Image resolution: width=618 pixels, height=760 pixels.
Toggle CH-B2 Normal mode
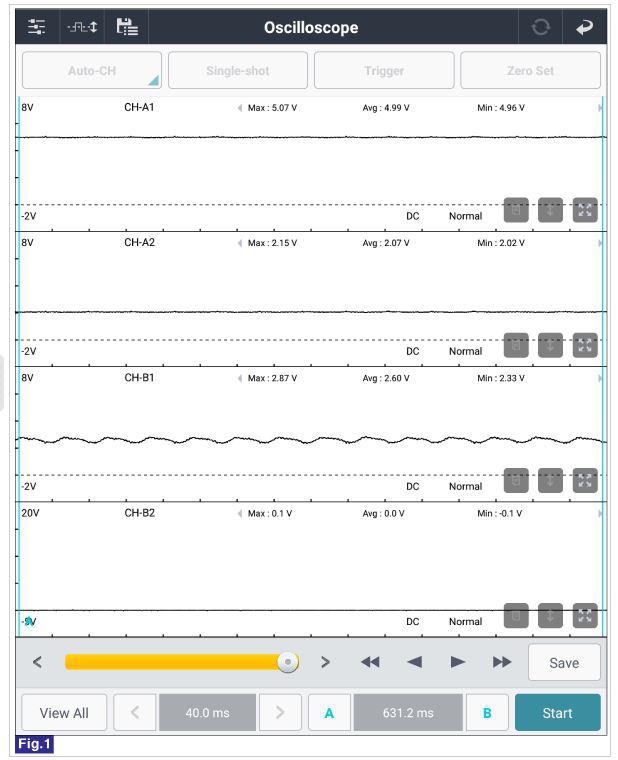coord(465,622)
